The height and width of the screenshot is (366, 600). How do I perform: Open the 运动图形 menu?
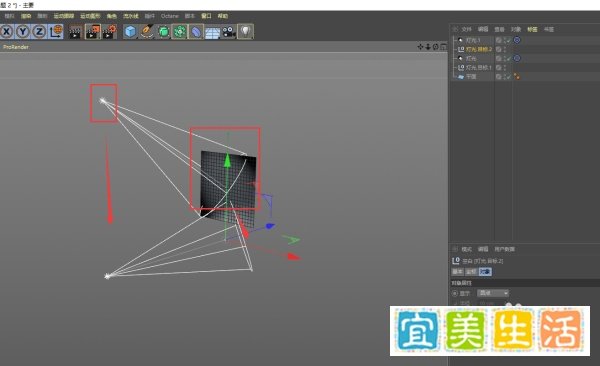(90, 16)
